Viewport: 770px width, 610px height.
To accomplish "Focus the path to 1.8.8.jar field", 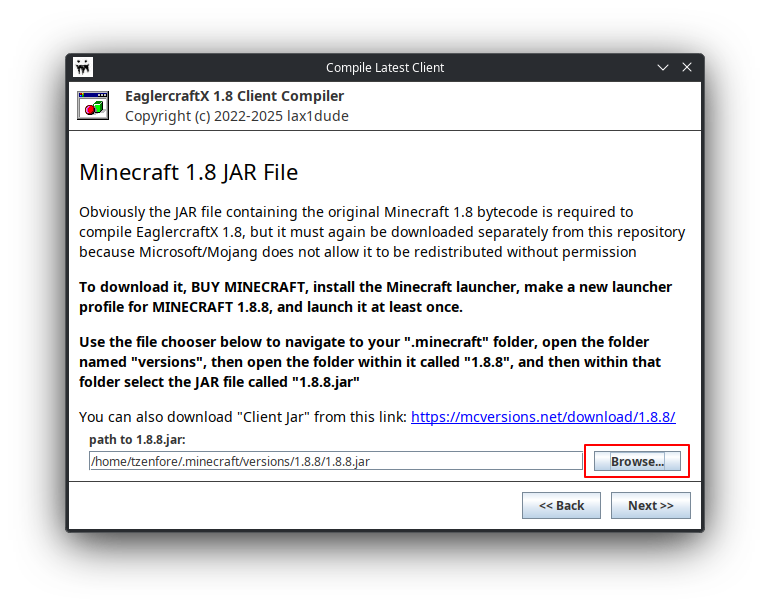I will click(336, 461).
